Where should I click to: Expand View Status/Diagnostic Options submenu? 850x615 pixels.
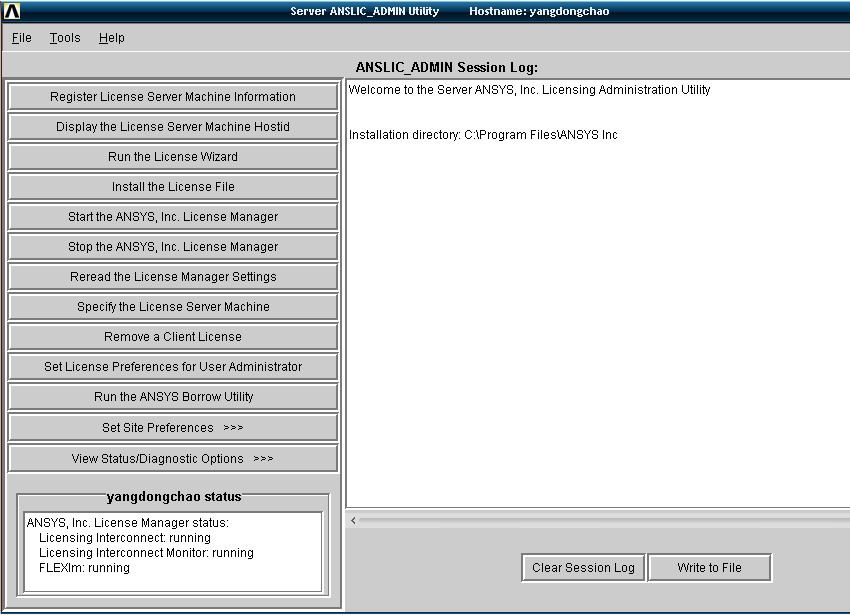173,459
